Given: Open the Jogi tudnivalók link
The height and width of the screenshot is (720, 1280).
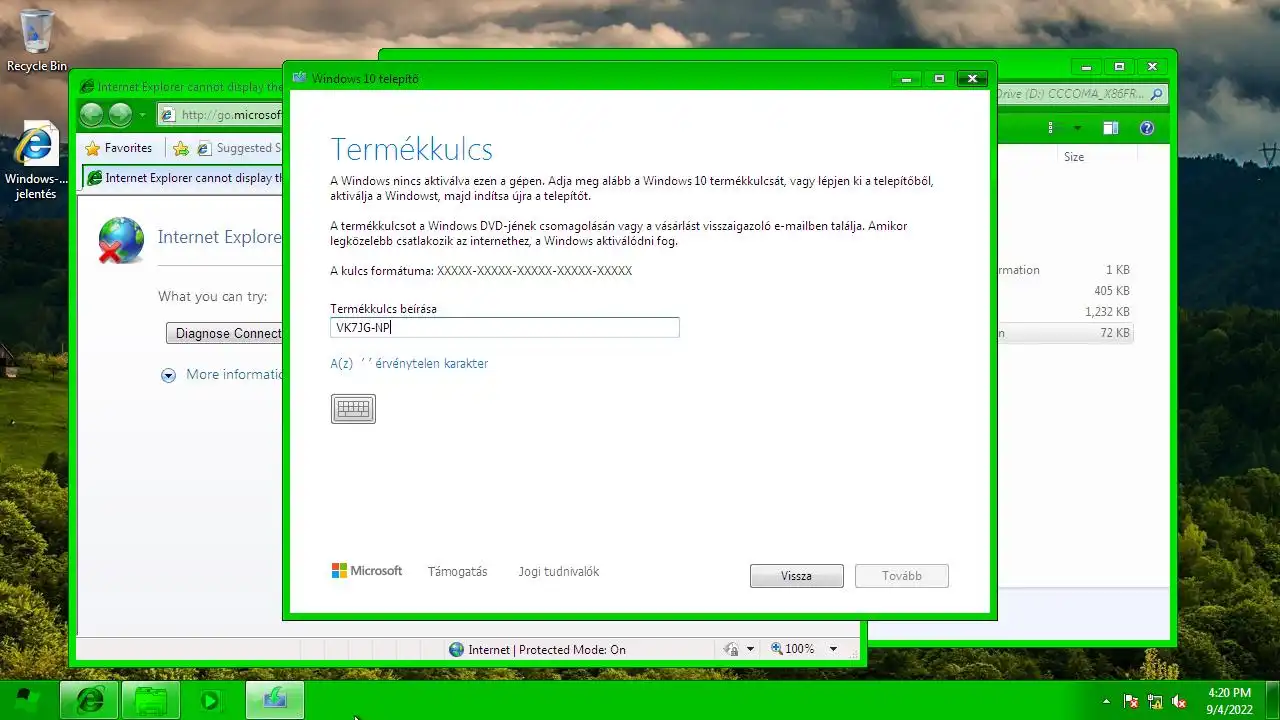Looking at the screenshot, I should 559,572.
